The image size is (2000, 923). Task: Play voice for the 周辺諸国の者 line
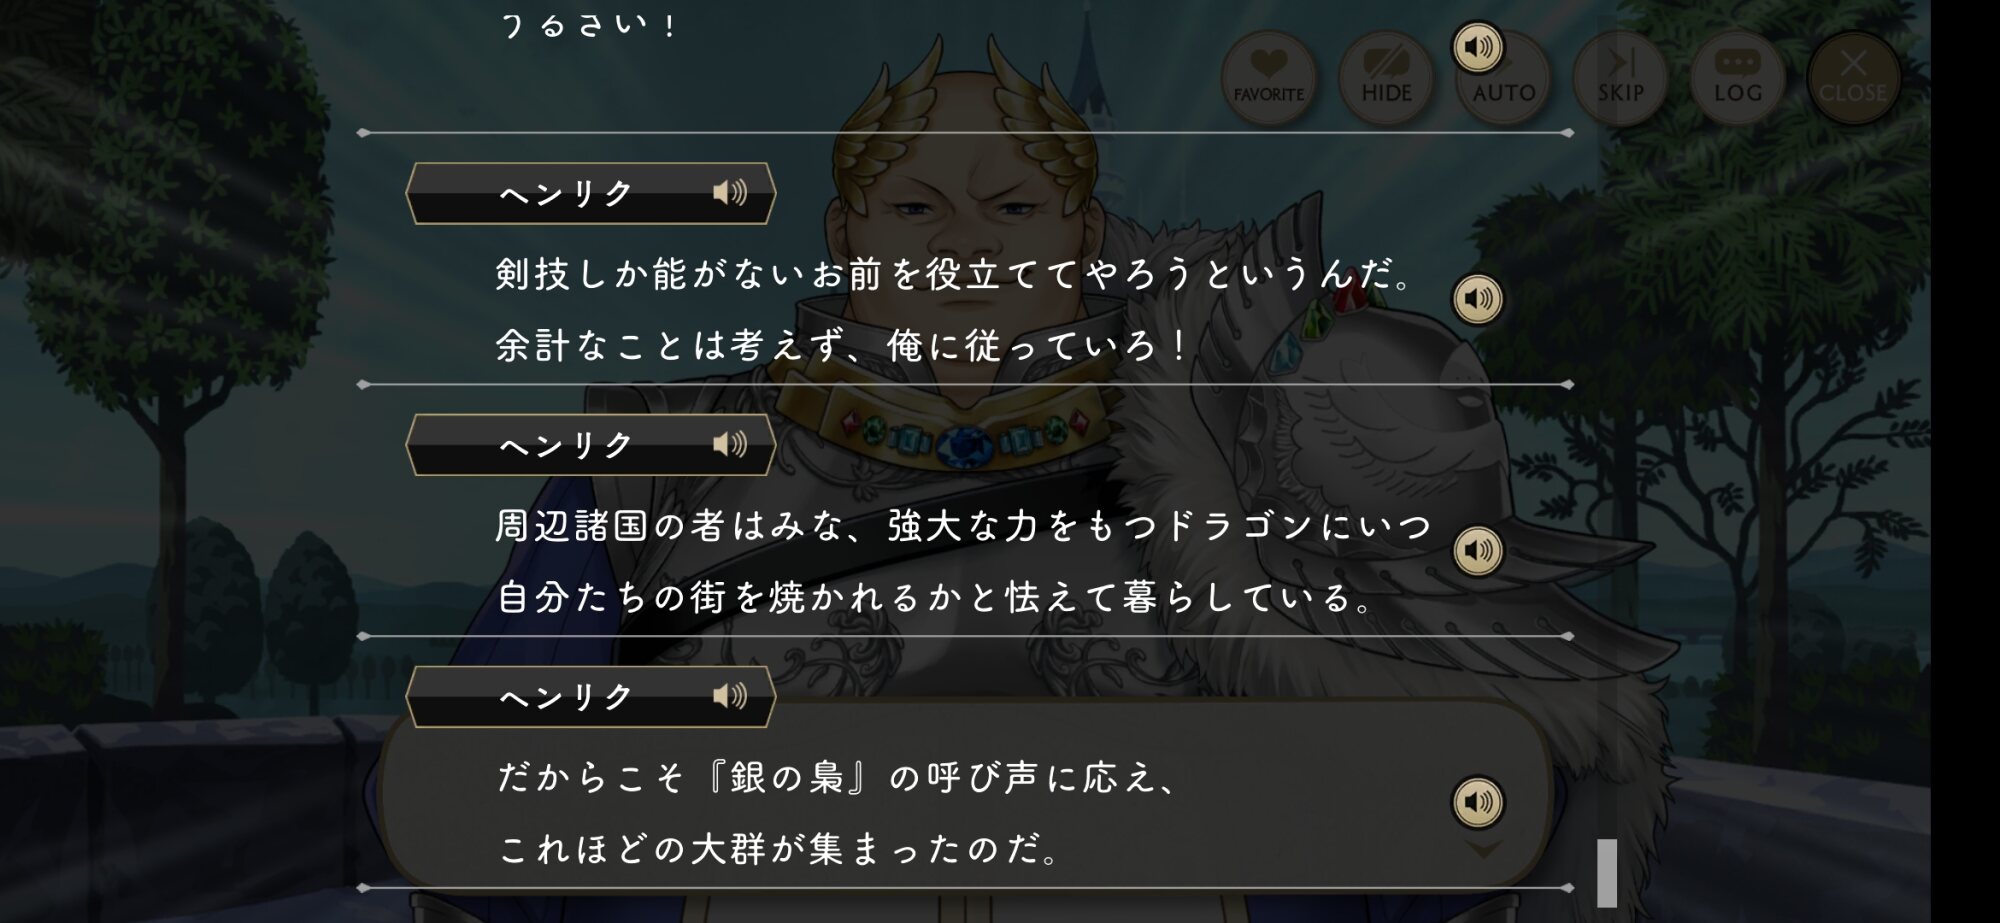[x=1477, y=550]
